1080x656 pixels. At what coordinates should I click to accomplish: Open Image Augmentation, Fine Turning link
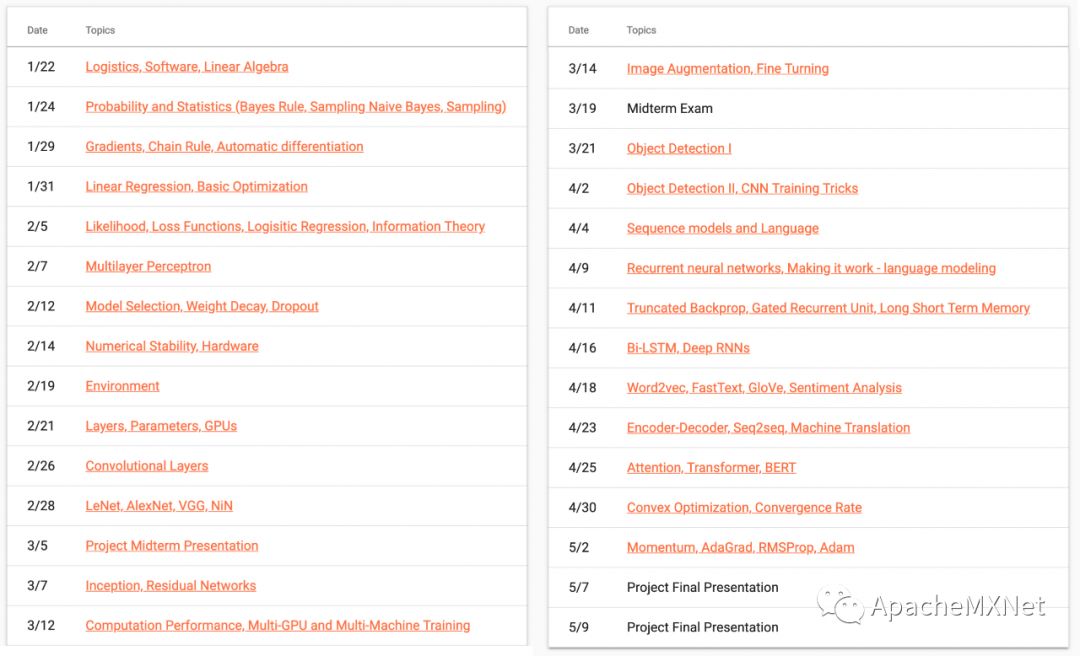(728, 69)
